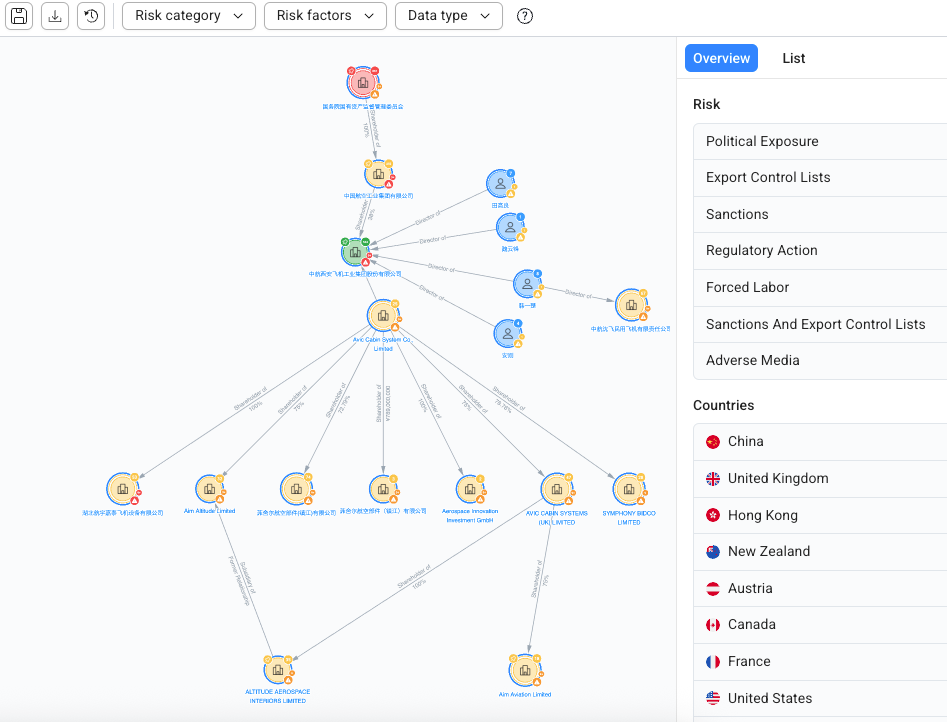The image size is (947, 722).
Task: Select New Zealand in Countries list
Action: (x=820, y=552)
